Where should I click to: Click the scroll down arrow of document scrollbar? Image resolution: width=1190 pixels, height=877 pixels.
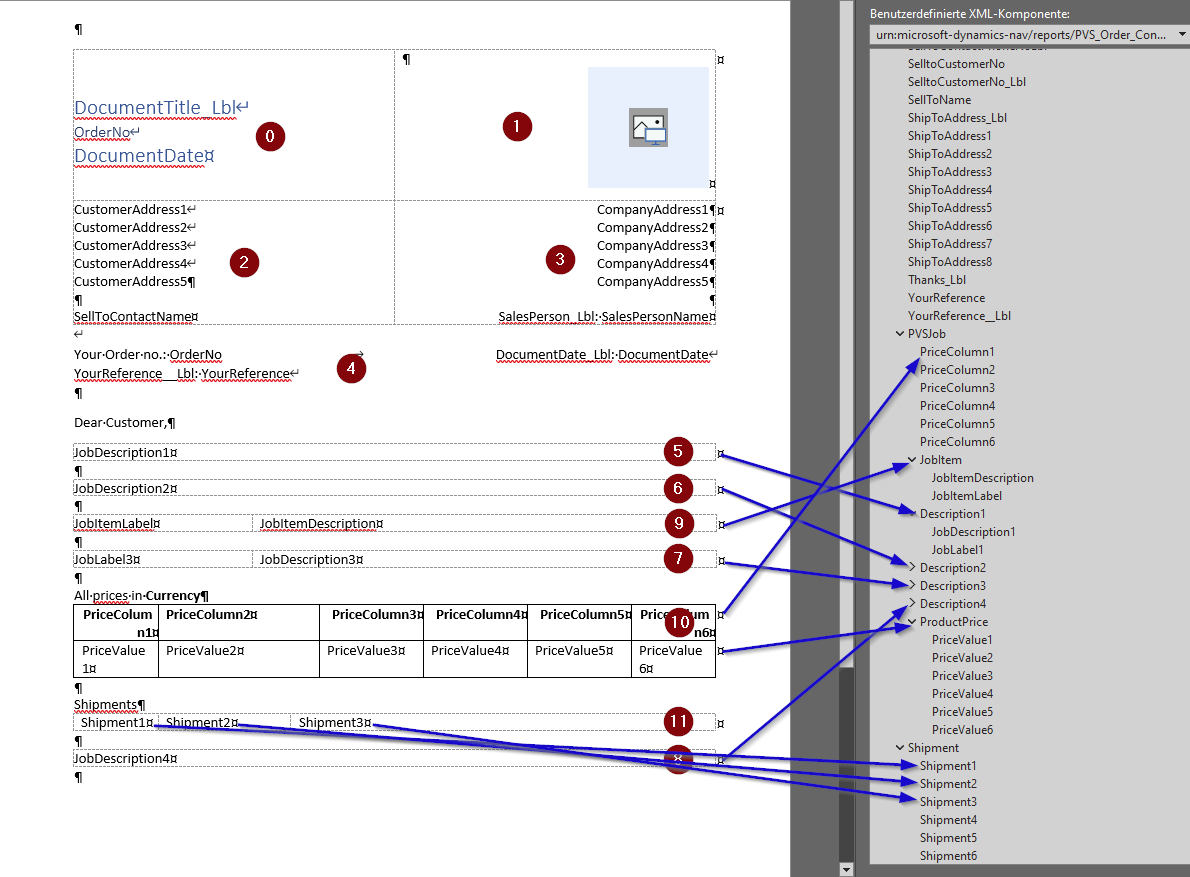click(x=847, y=869)
